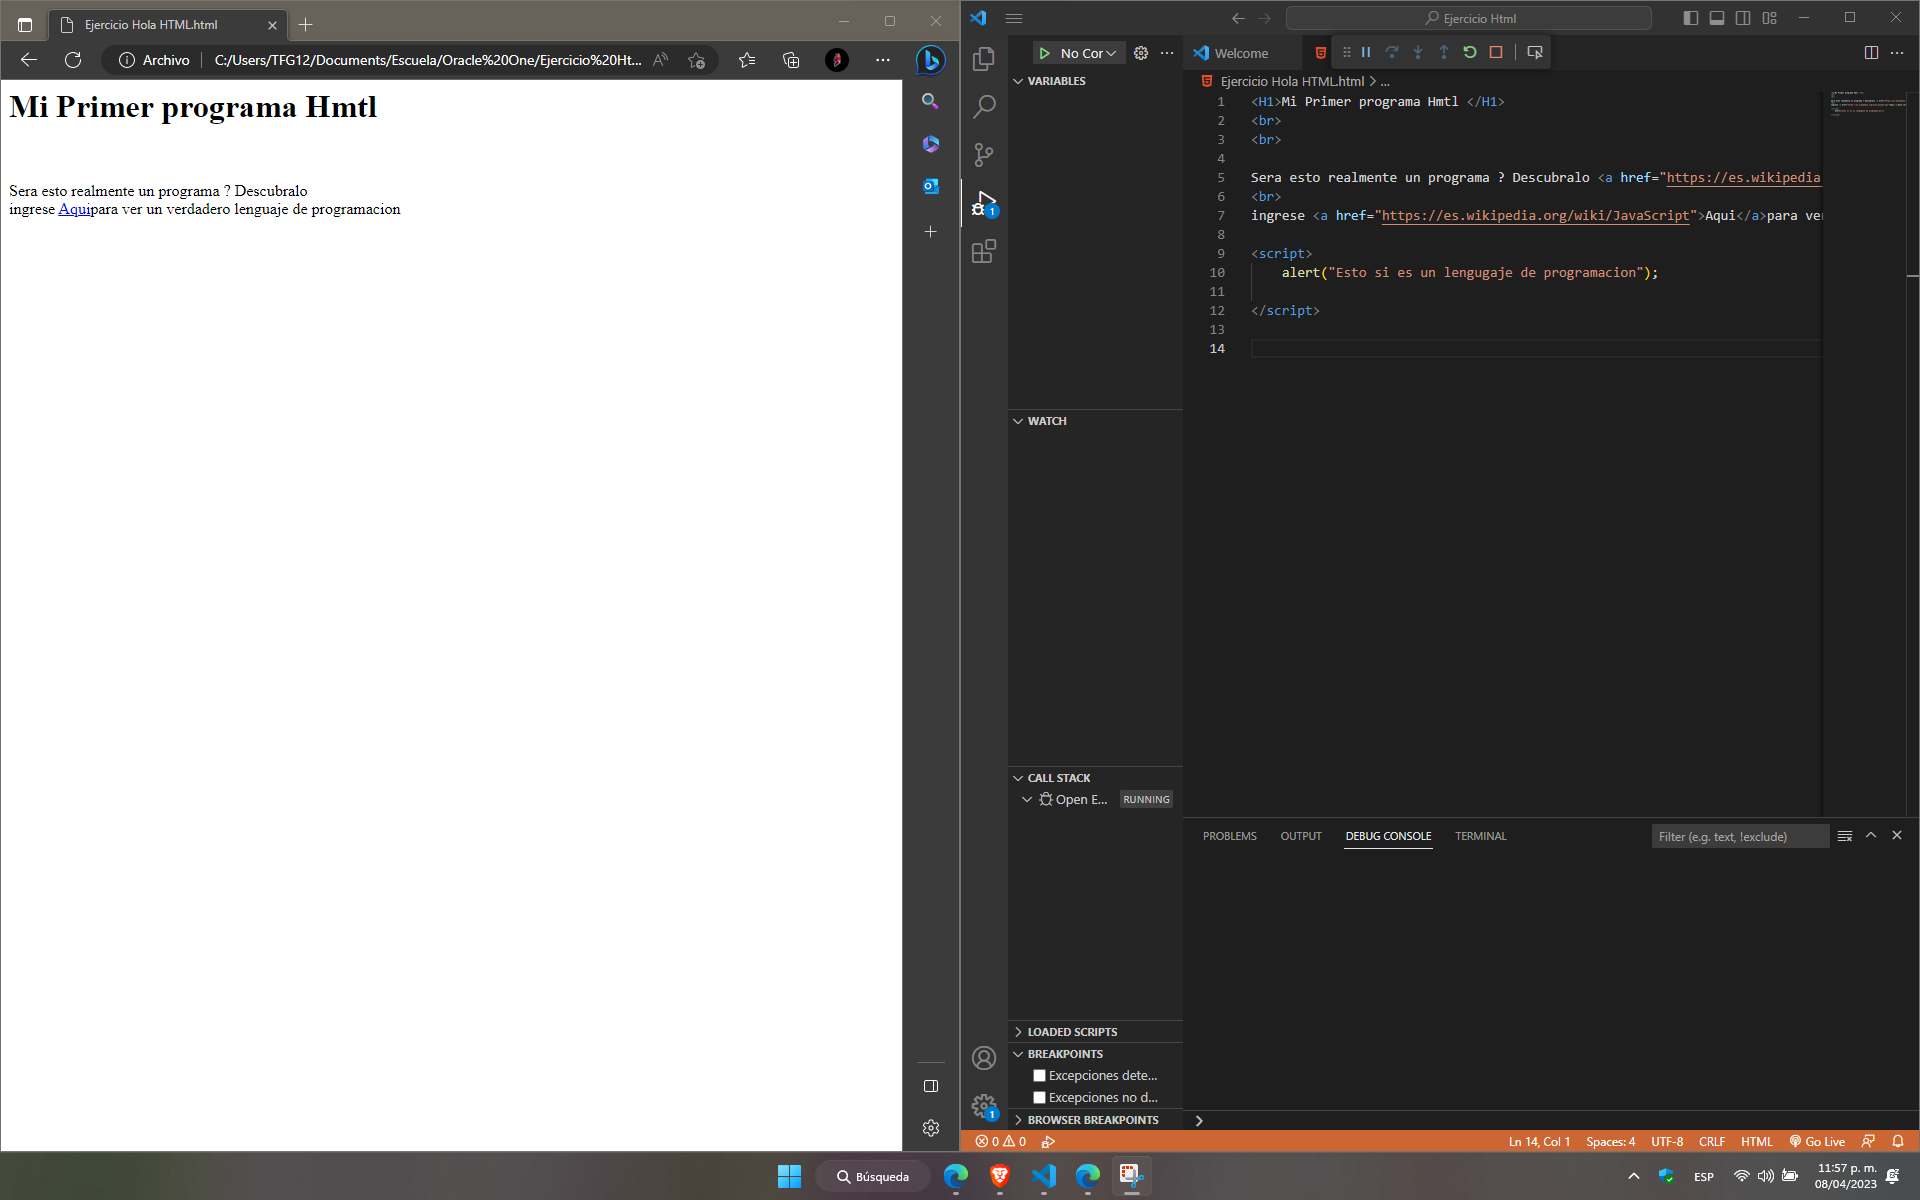Click the Debug Console filter field
The width and height of the screenshot is (1920, 1200).
coord(1740,836)
